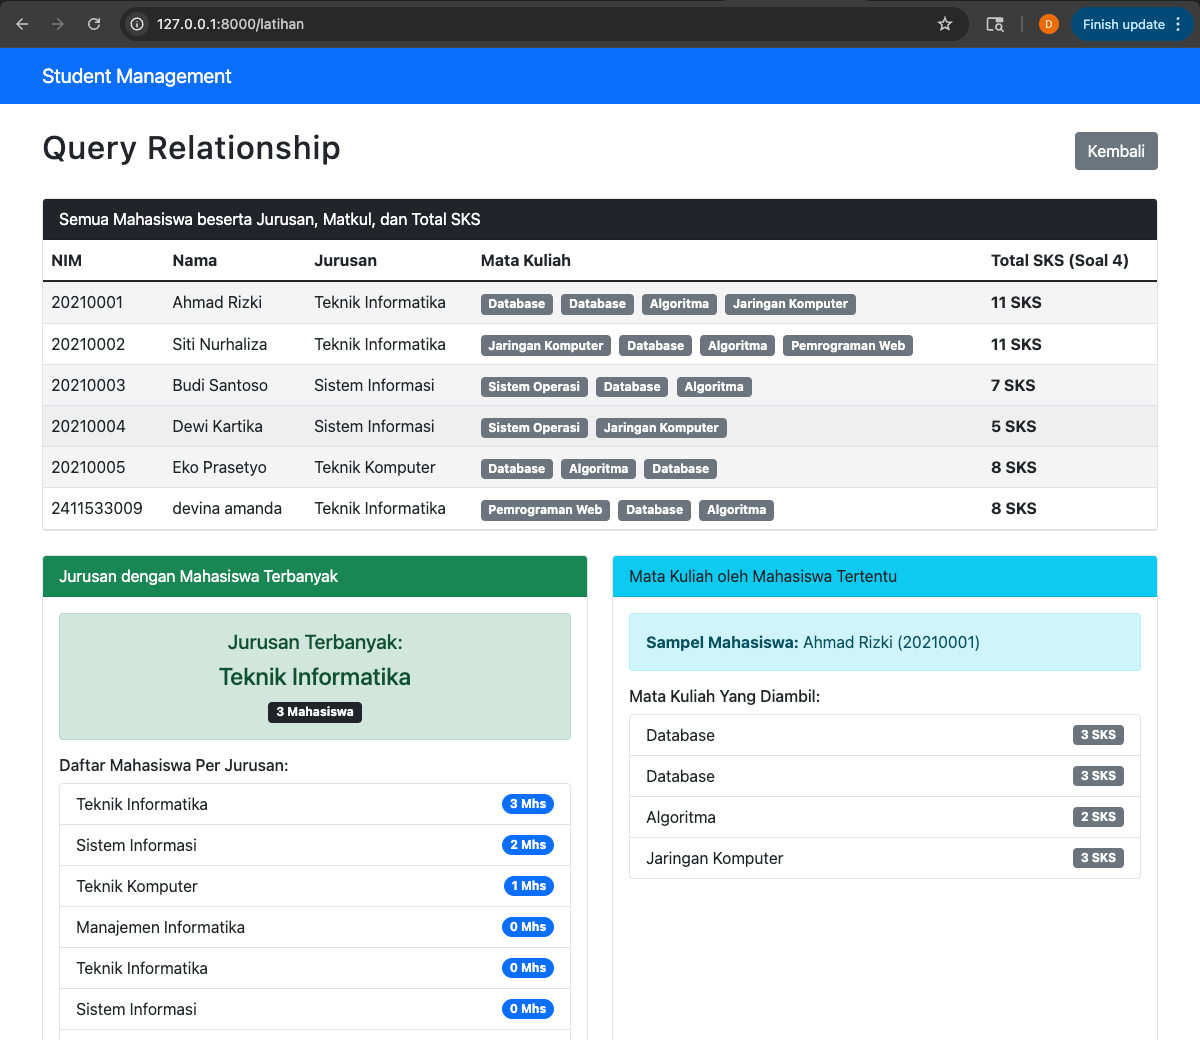
Task: Click name Ahmad Rizki in table
Action: (x=217, y=302)
